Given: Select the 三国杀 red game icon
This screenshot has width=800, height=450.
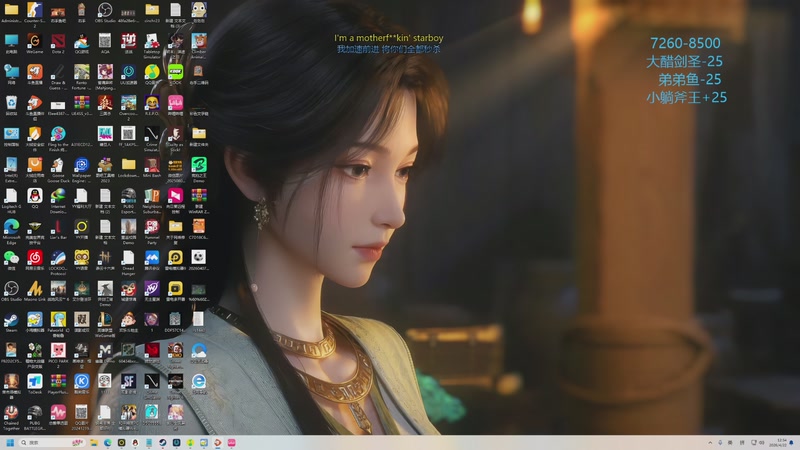Looking at the screenshot, I should pyautogui.click(x=105, y=105).
